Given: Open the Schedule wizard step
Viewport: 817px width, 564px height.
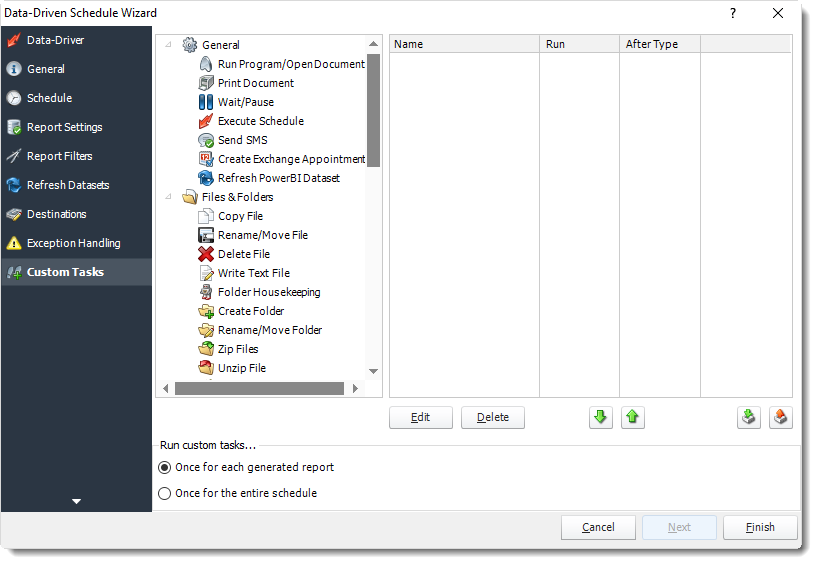Looking at the screenshot, I should point(76,98).
